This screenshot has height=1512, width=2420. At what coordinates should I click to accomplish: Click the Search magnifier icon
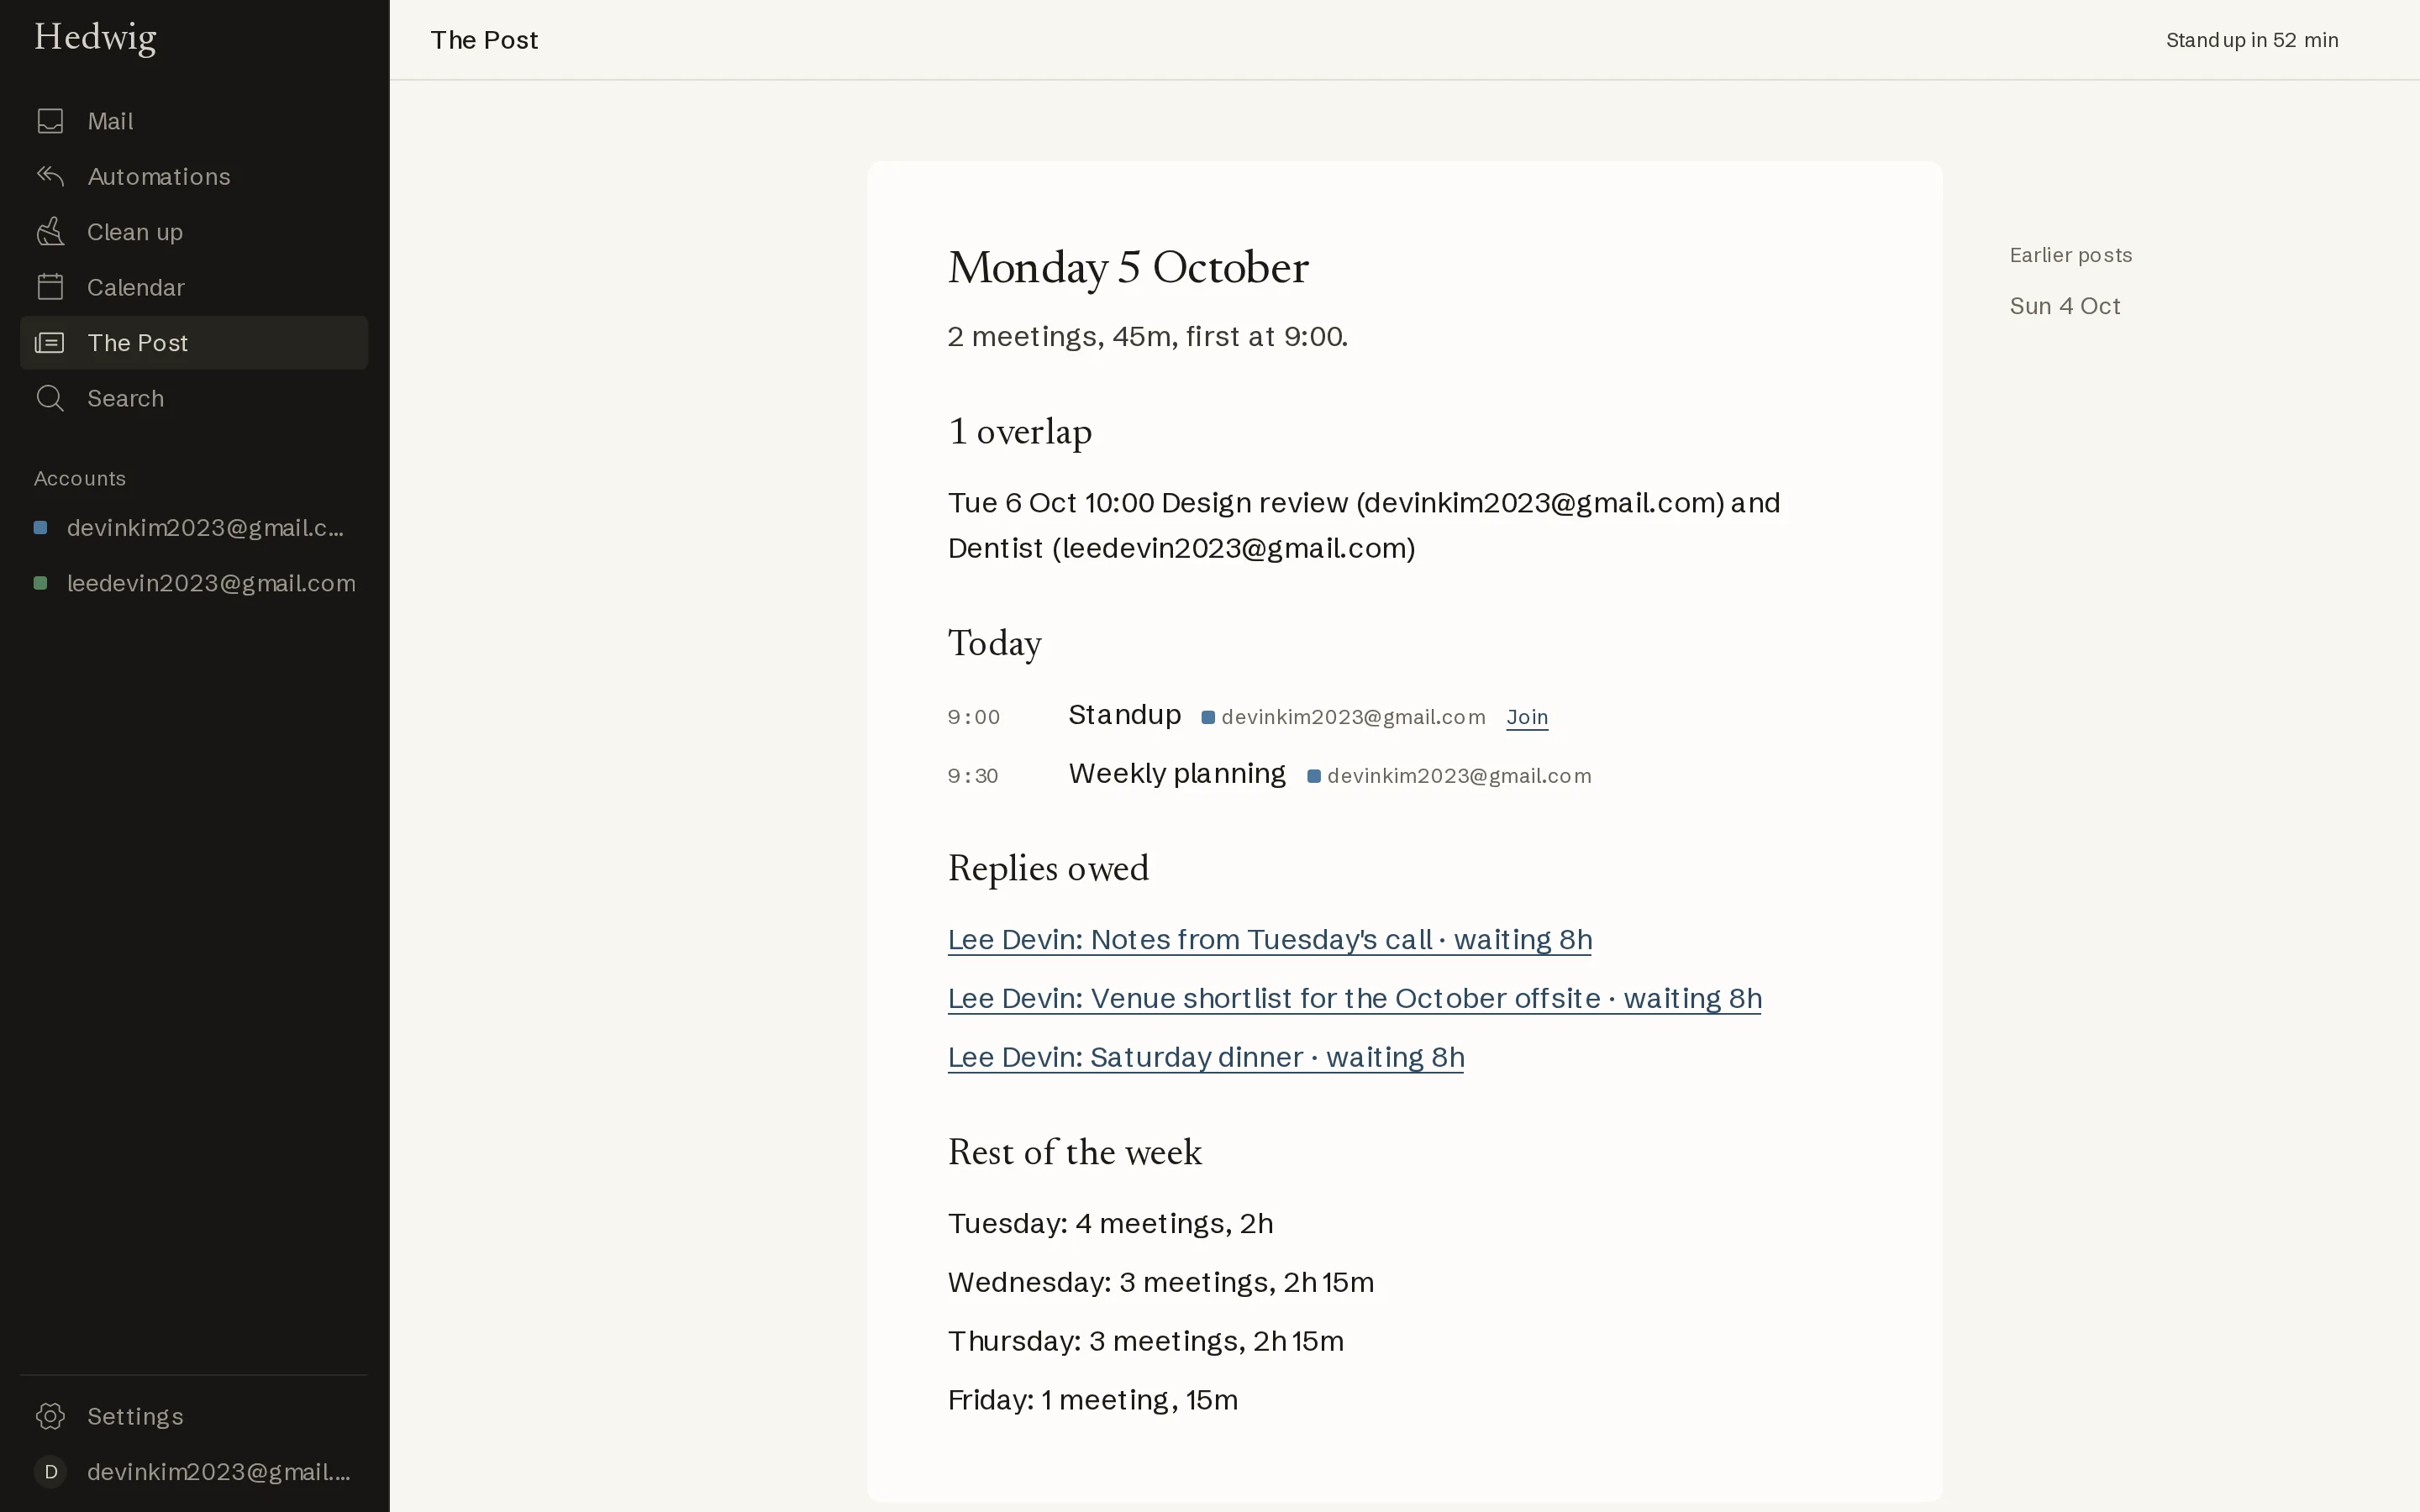pyautogui.click(x=50, y=398)
